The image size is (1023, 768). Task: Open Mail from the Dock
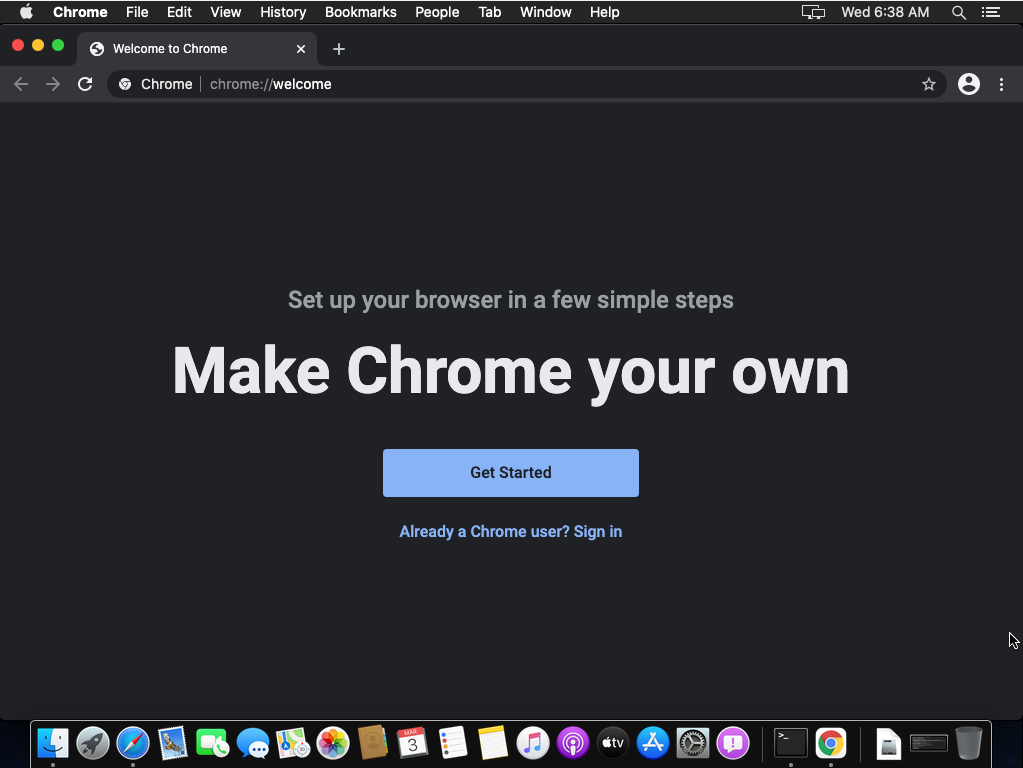pos(173,743)
